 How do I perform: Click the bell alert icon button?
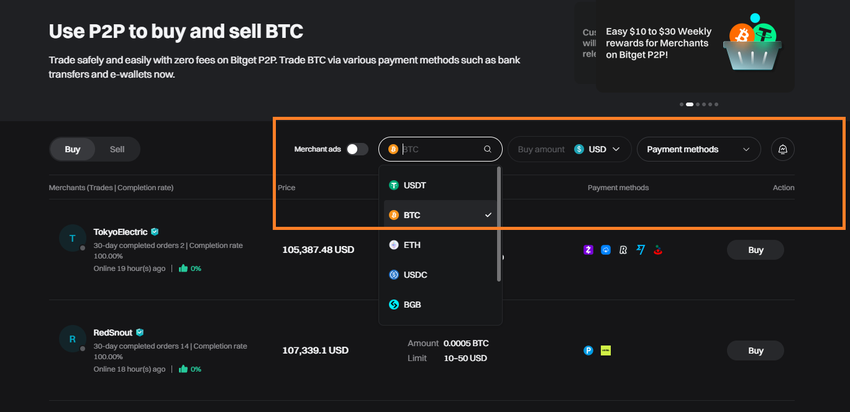[x=783, y=149]
